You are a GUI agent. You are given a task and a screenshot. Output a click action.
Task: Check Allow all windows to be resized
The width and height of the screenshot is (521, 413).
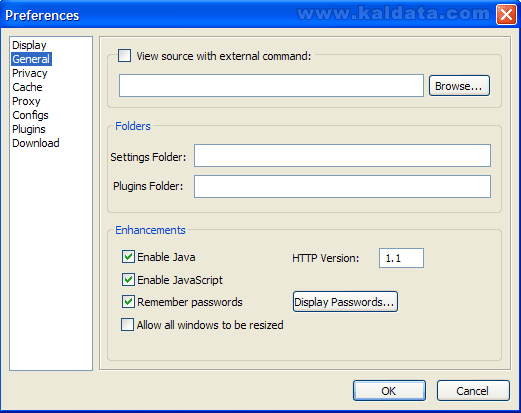pos(127,324)
